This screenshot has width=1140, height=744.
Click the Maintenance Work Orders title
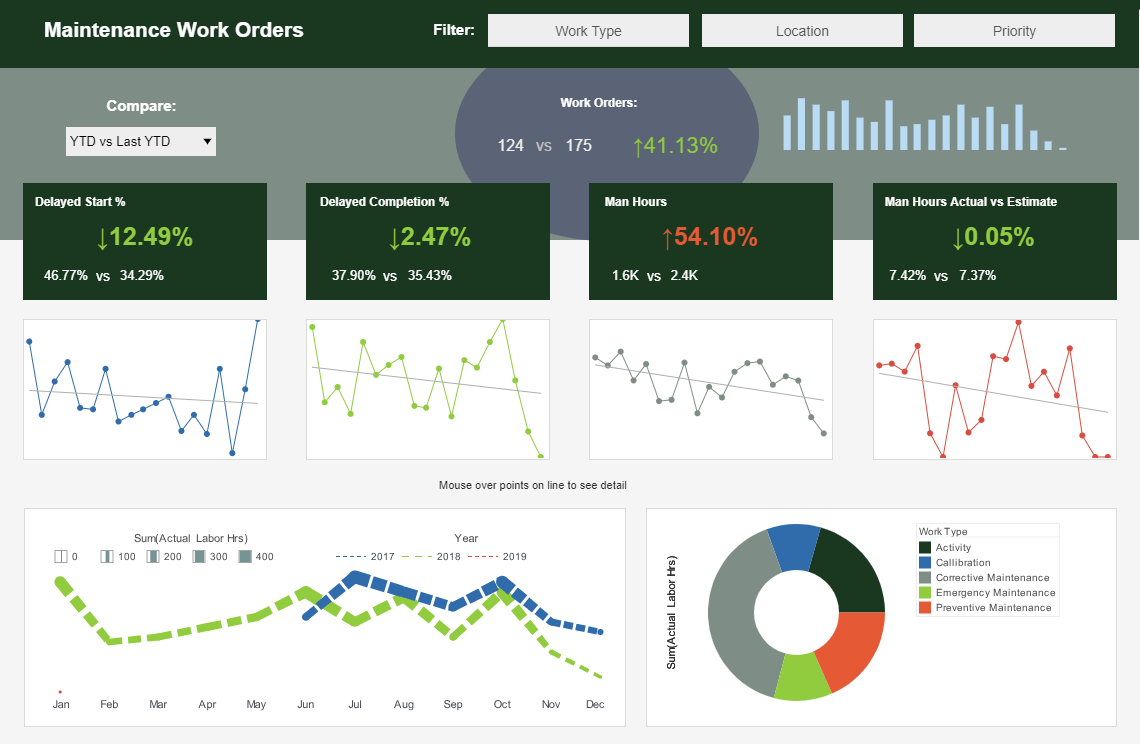(x=174, y=30)
